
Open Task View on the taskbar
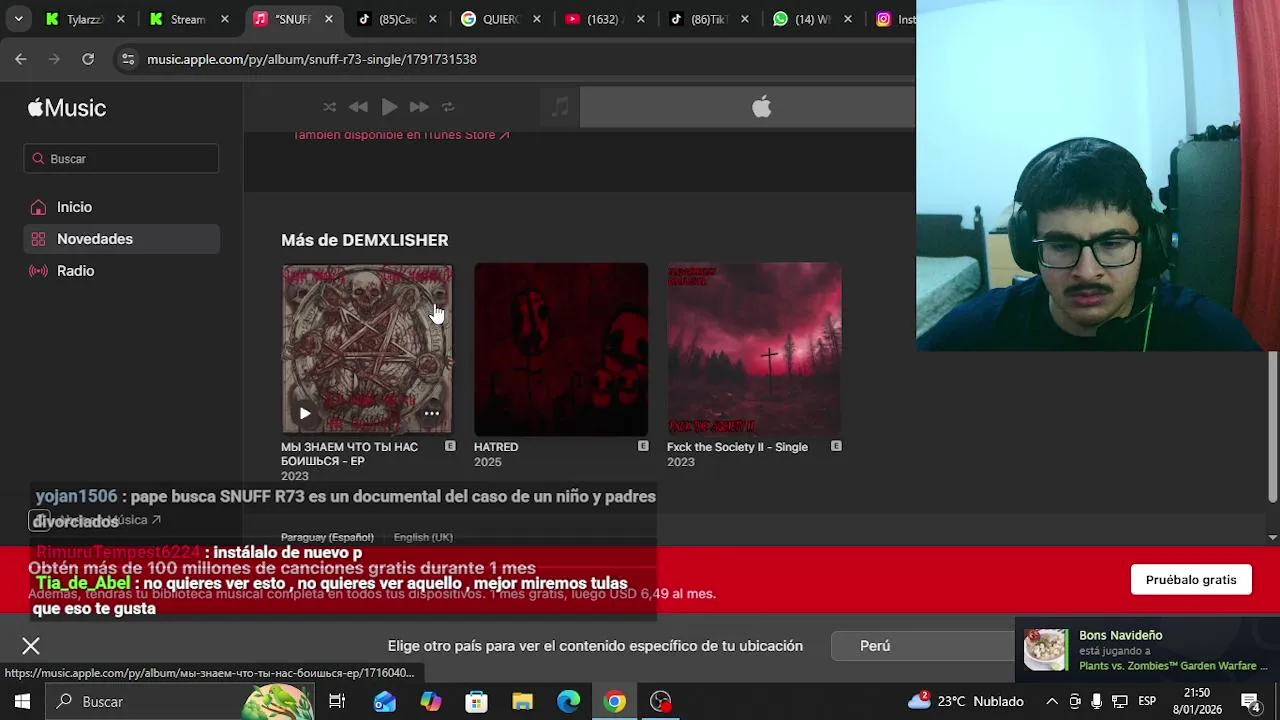(x=337, y=701)
